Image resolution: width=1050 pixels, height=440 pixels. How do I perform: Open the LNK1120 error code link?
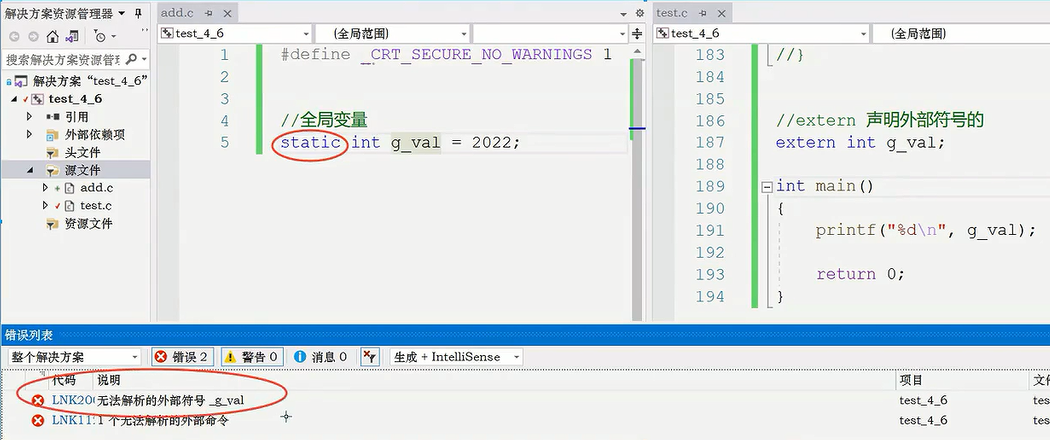point(72,421)
